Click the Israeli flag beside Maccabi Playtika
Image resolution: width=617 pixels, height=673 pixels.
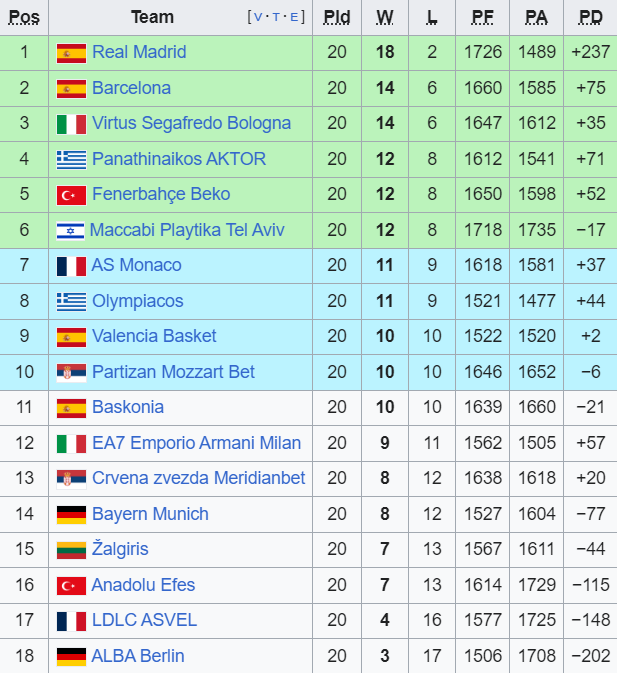70,231
